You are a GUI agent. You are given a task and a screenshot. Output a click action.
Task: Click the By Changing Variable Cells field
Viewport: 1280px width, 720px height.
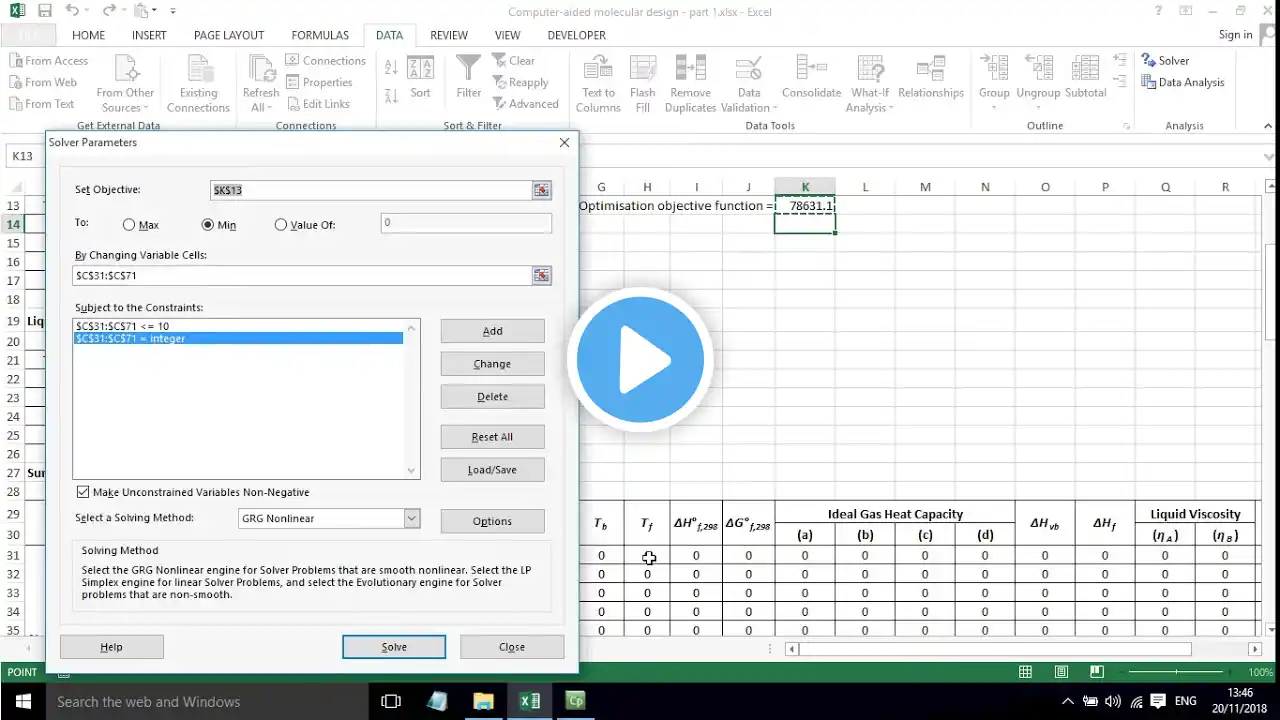pos(302,275)
